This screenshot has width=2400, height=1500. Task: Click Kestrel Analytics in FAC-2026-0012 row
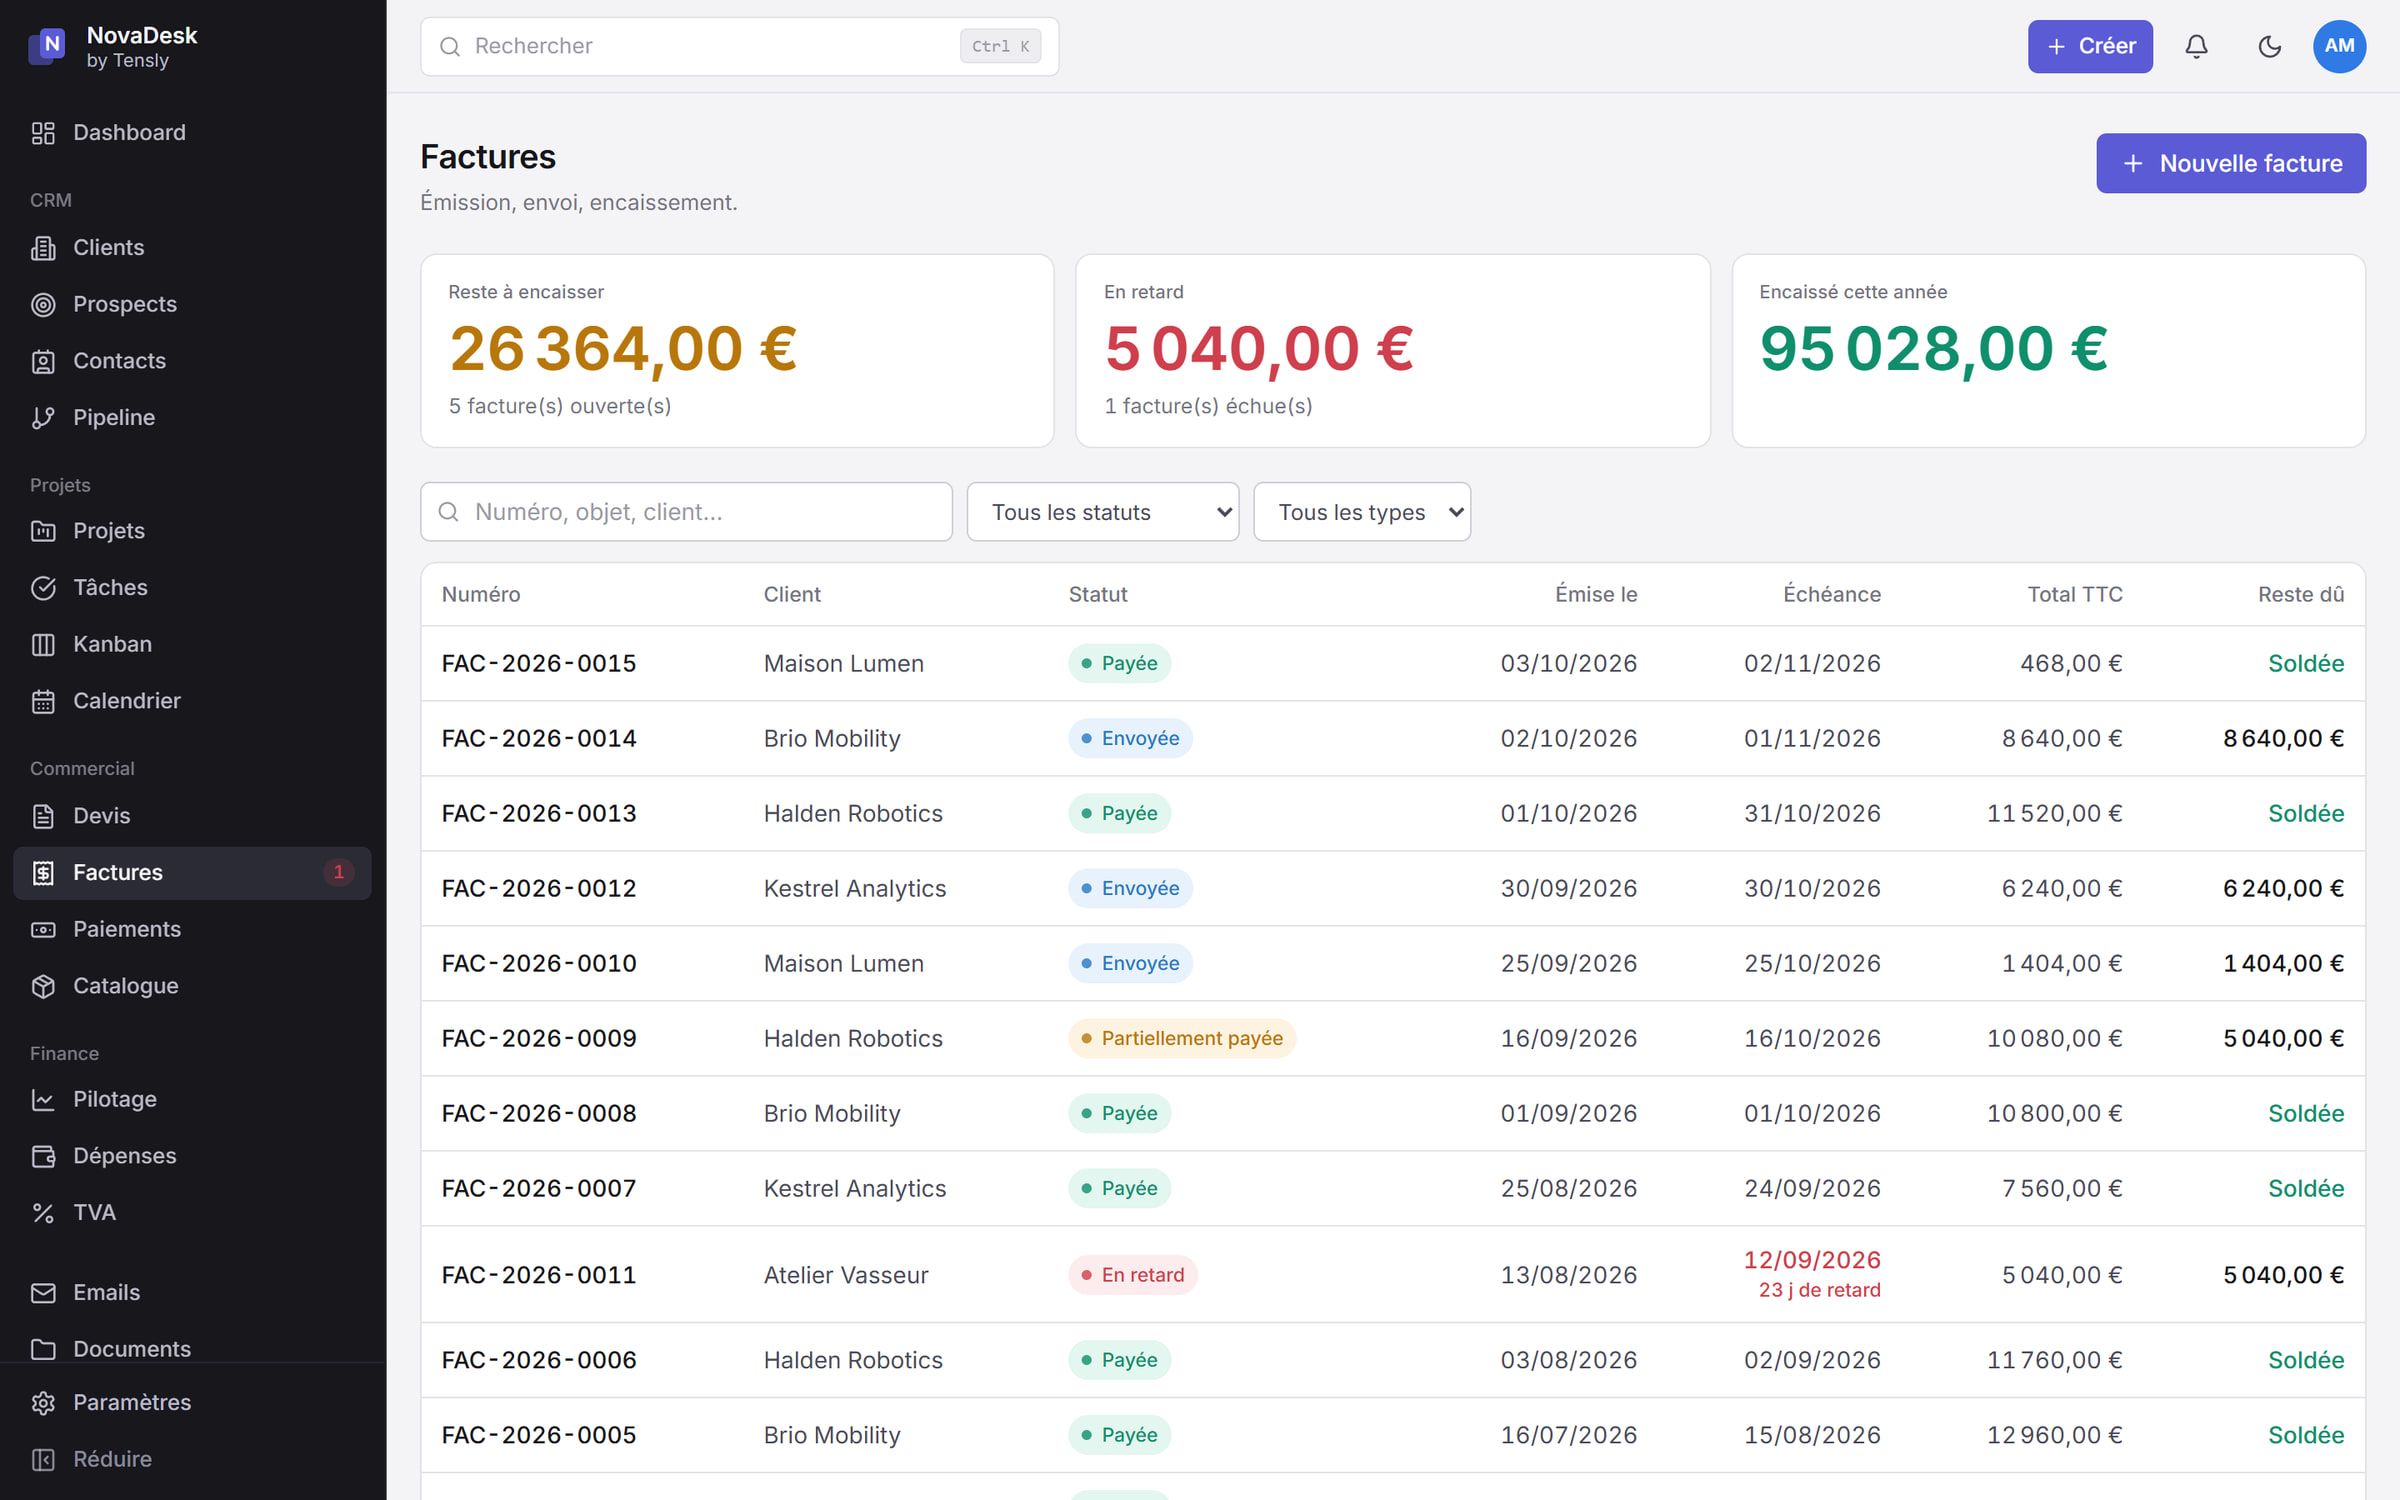(x=855, y=889)
